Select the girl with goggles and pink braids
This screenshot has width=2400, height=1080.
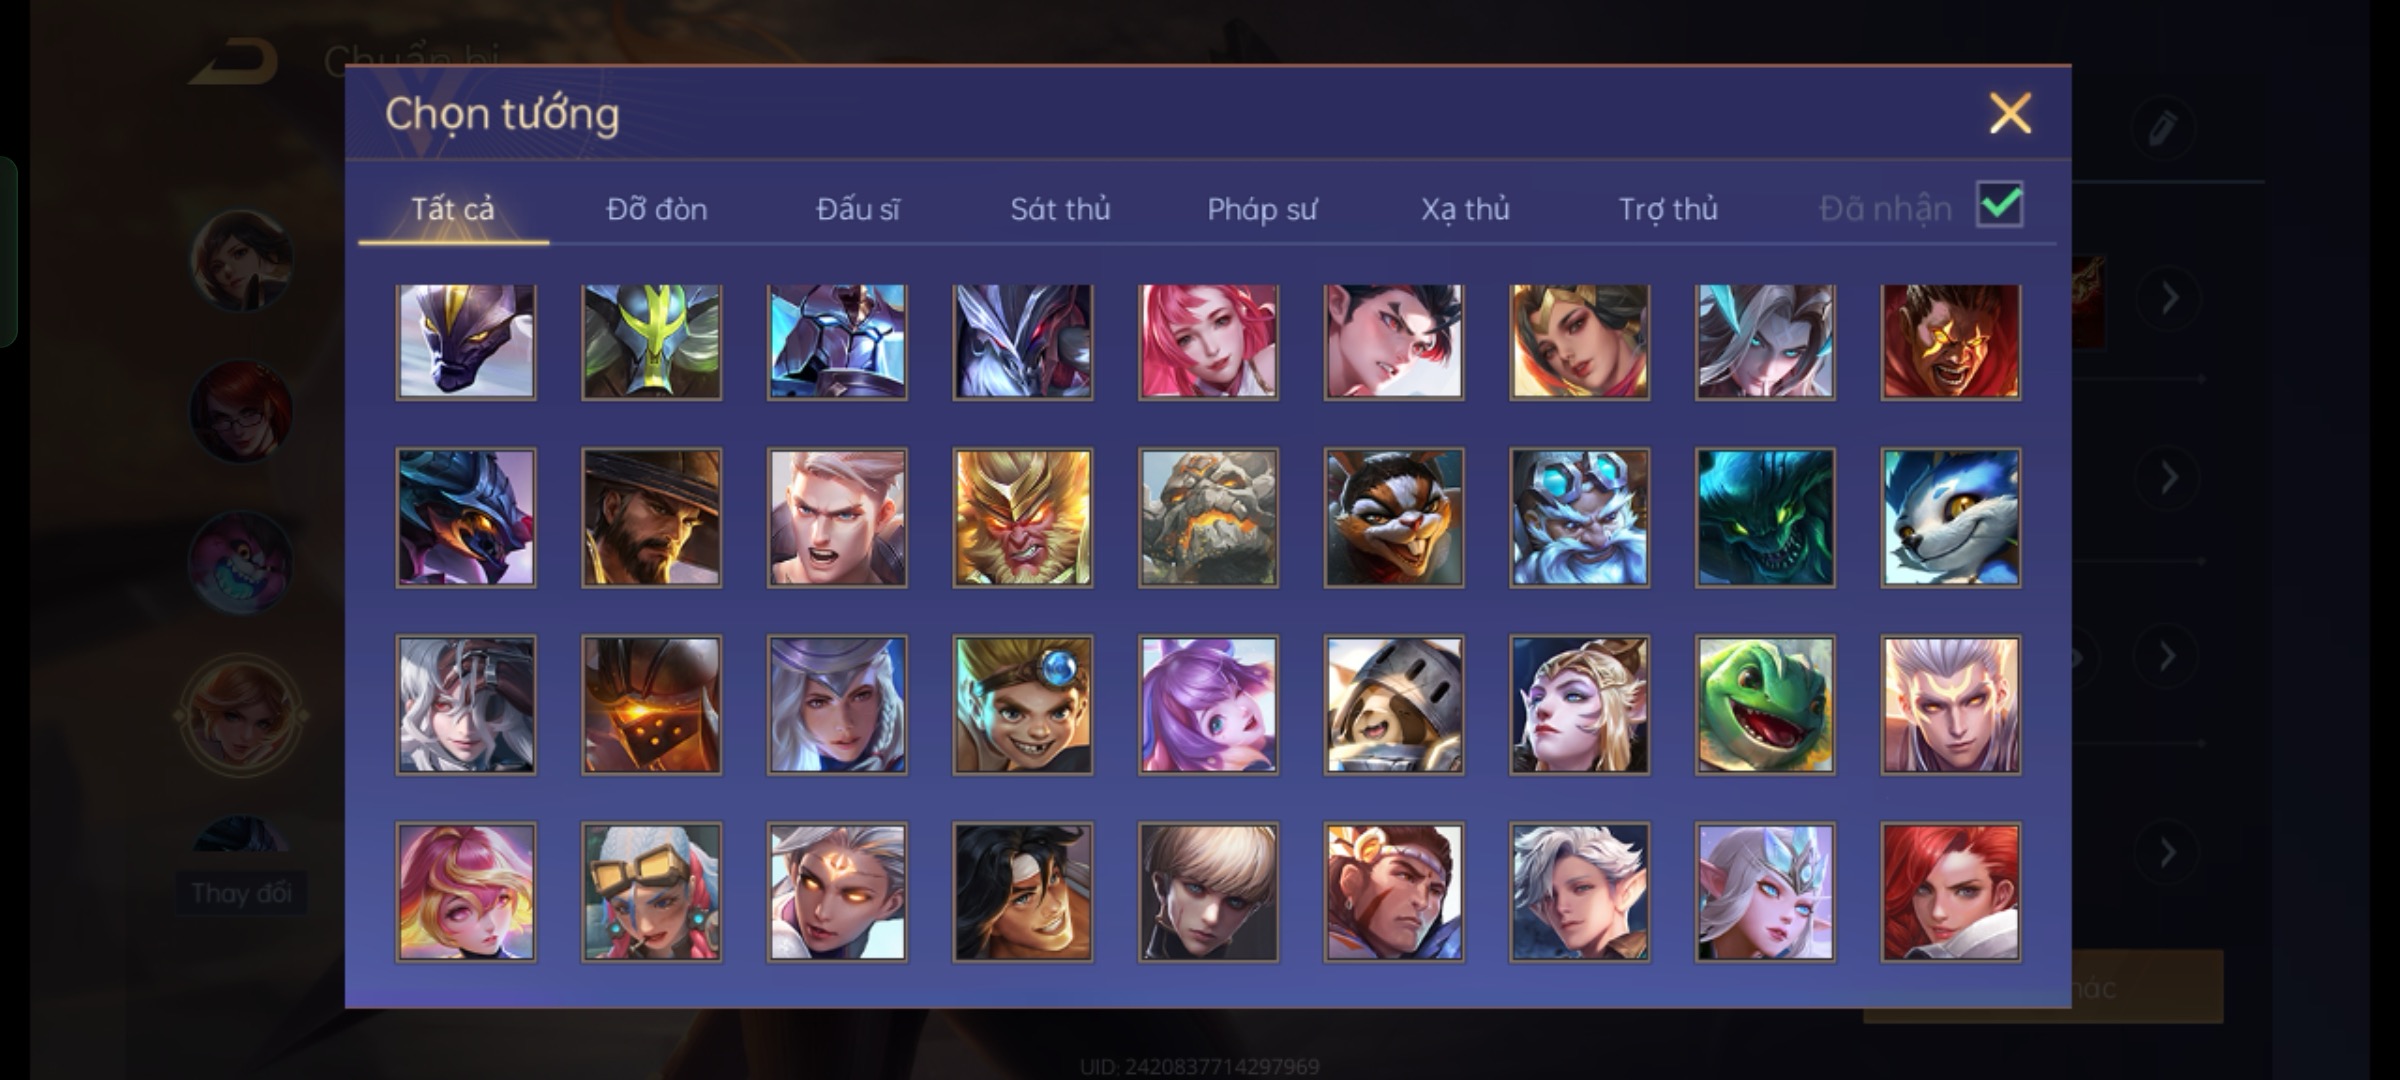tap(651, 892)
